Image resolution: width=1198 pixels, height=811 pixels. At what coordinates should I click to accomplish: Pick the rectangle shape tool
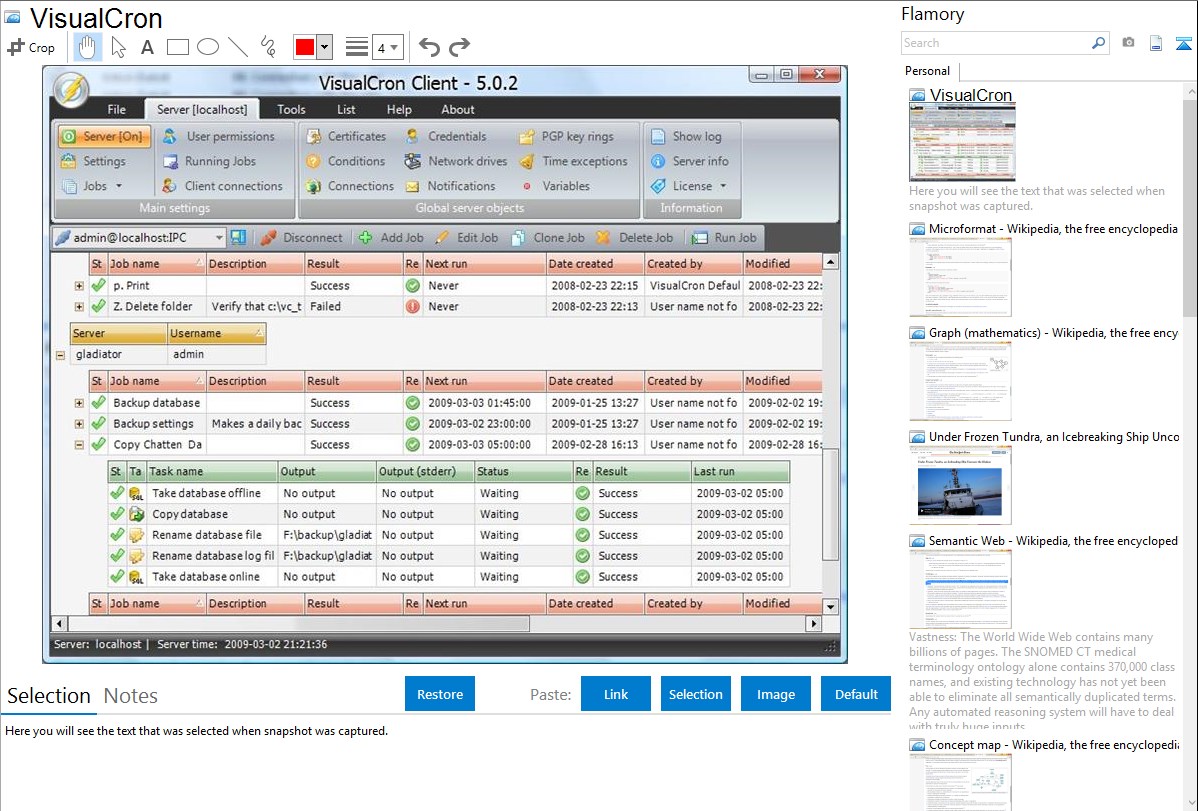point(177,47)
